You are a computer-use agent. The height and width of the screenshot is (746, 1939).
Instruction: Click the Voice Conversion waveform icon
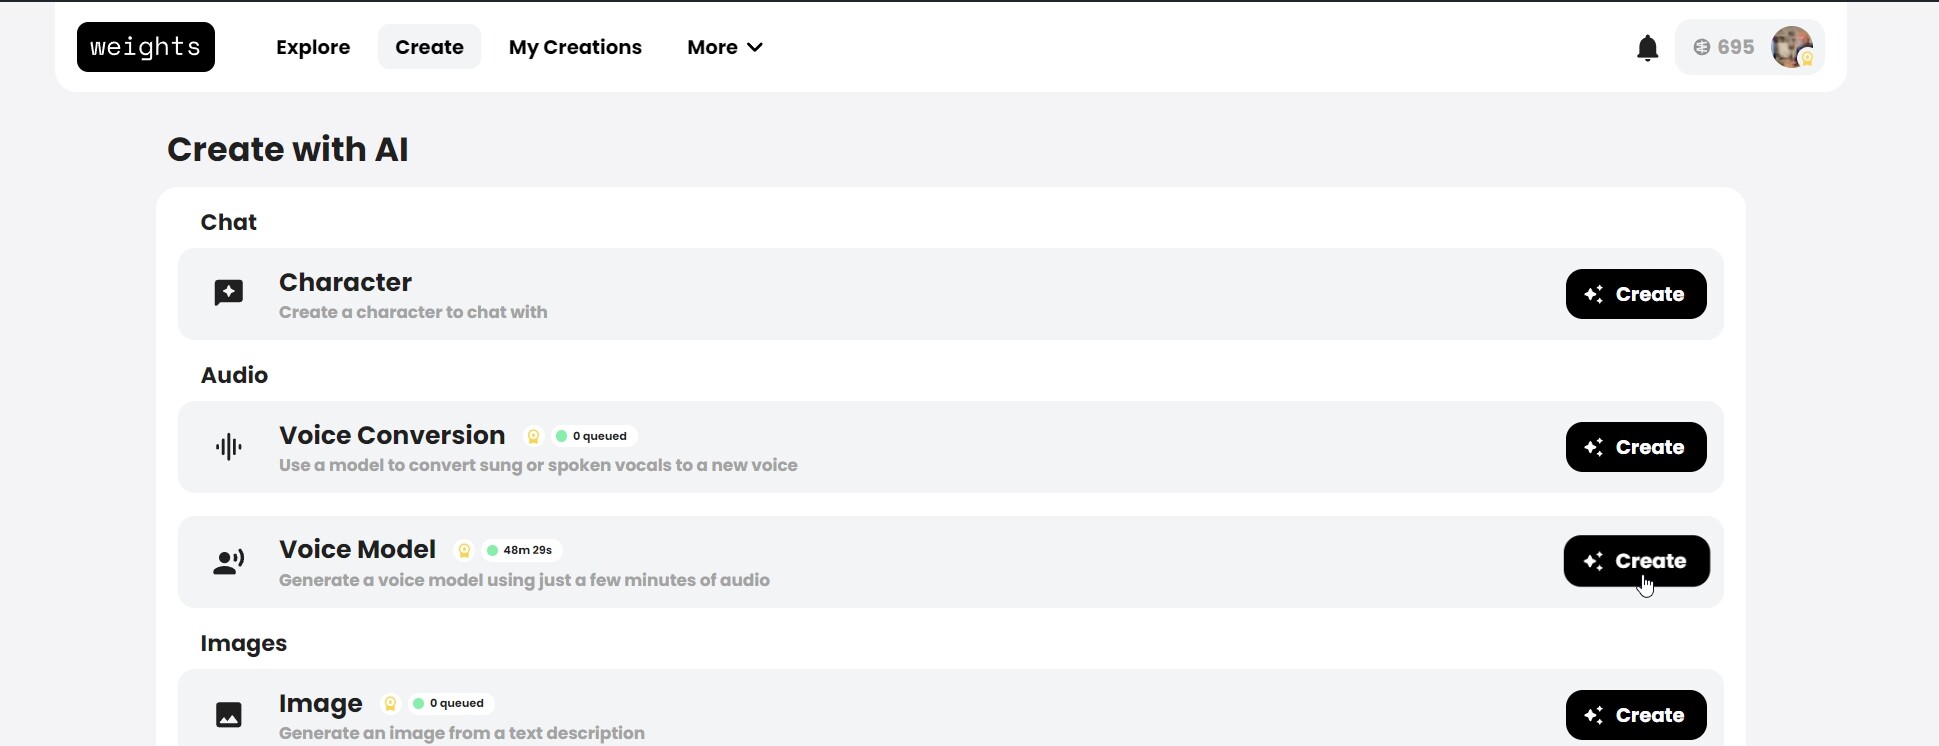[229, 447]
